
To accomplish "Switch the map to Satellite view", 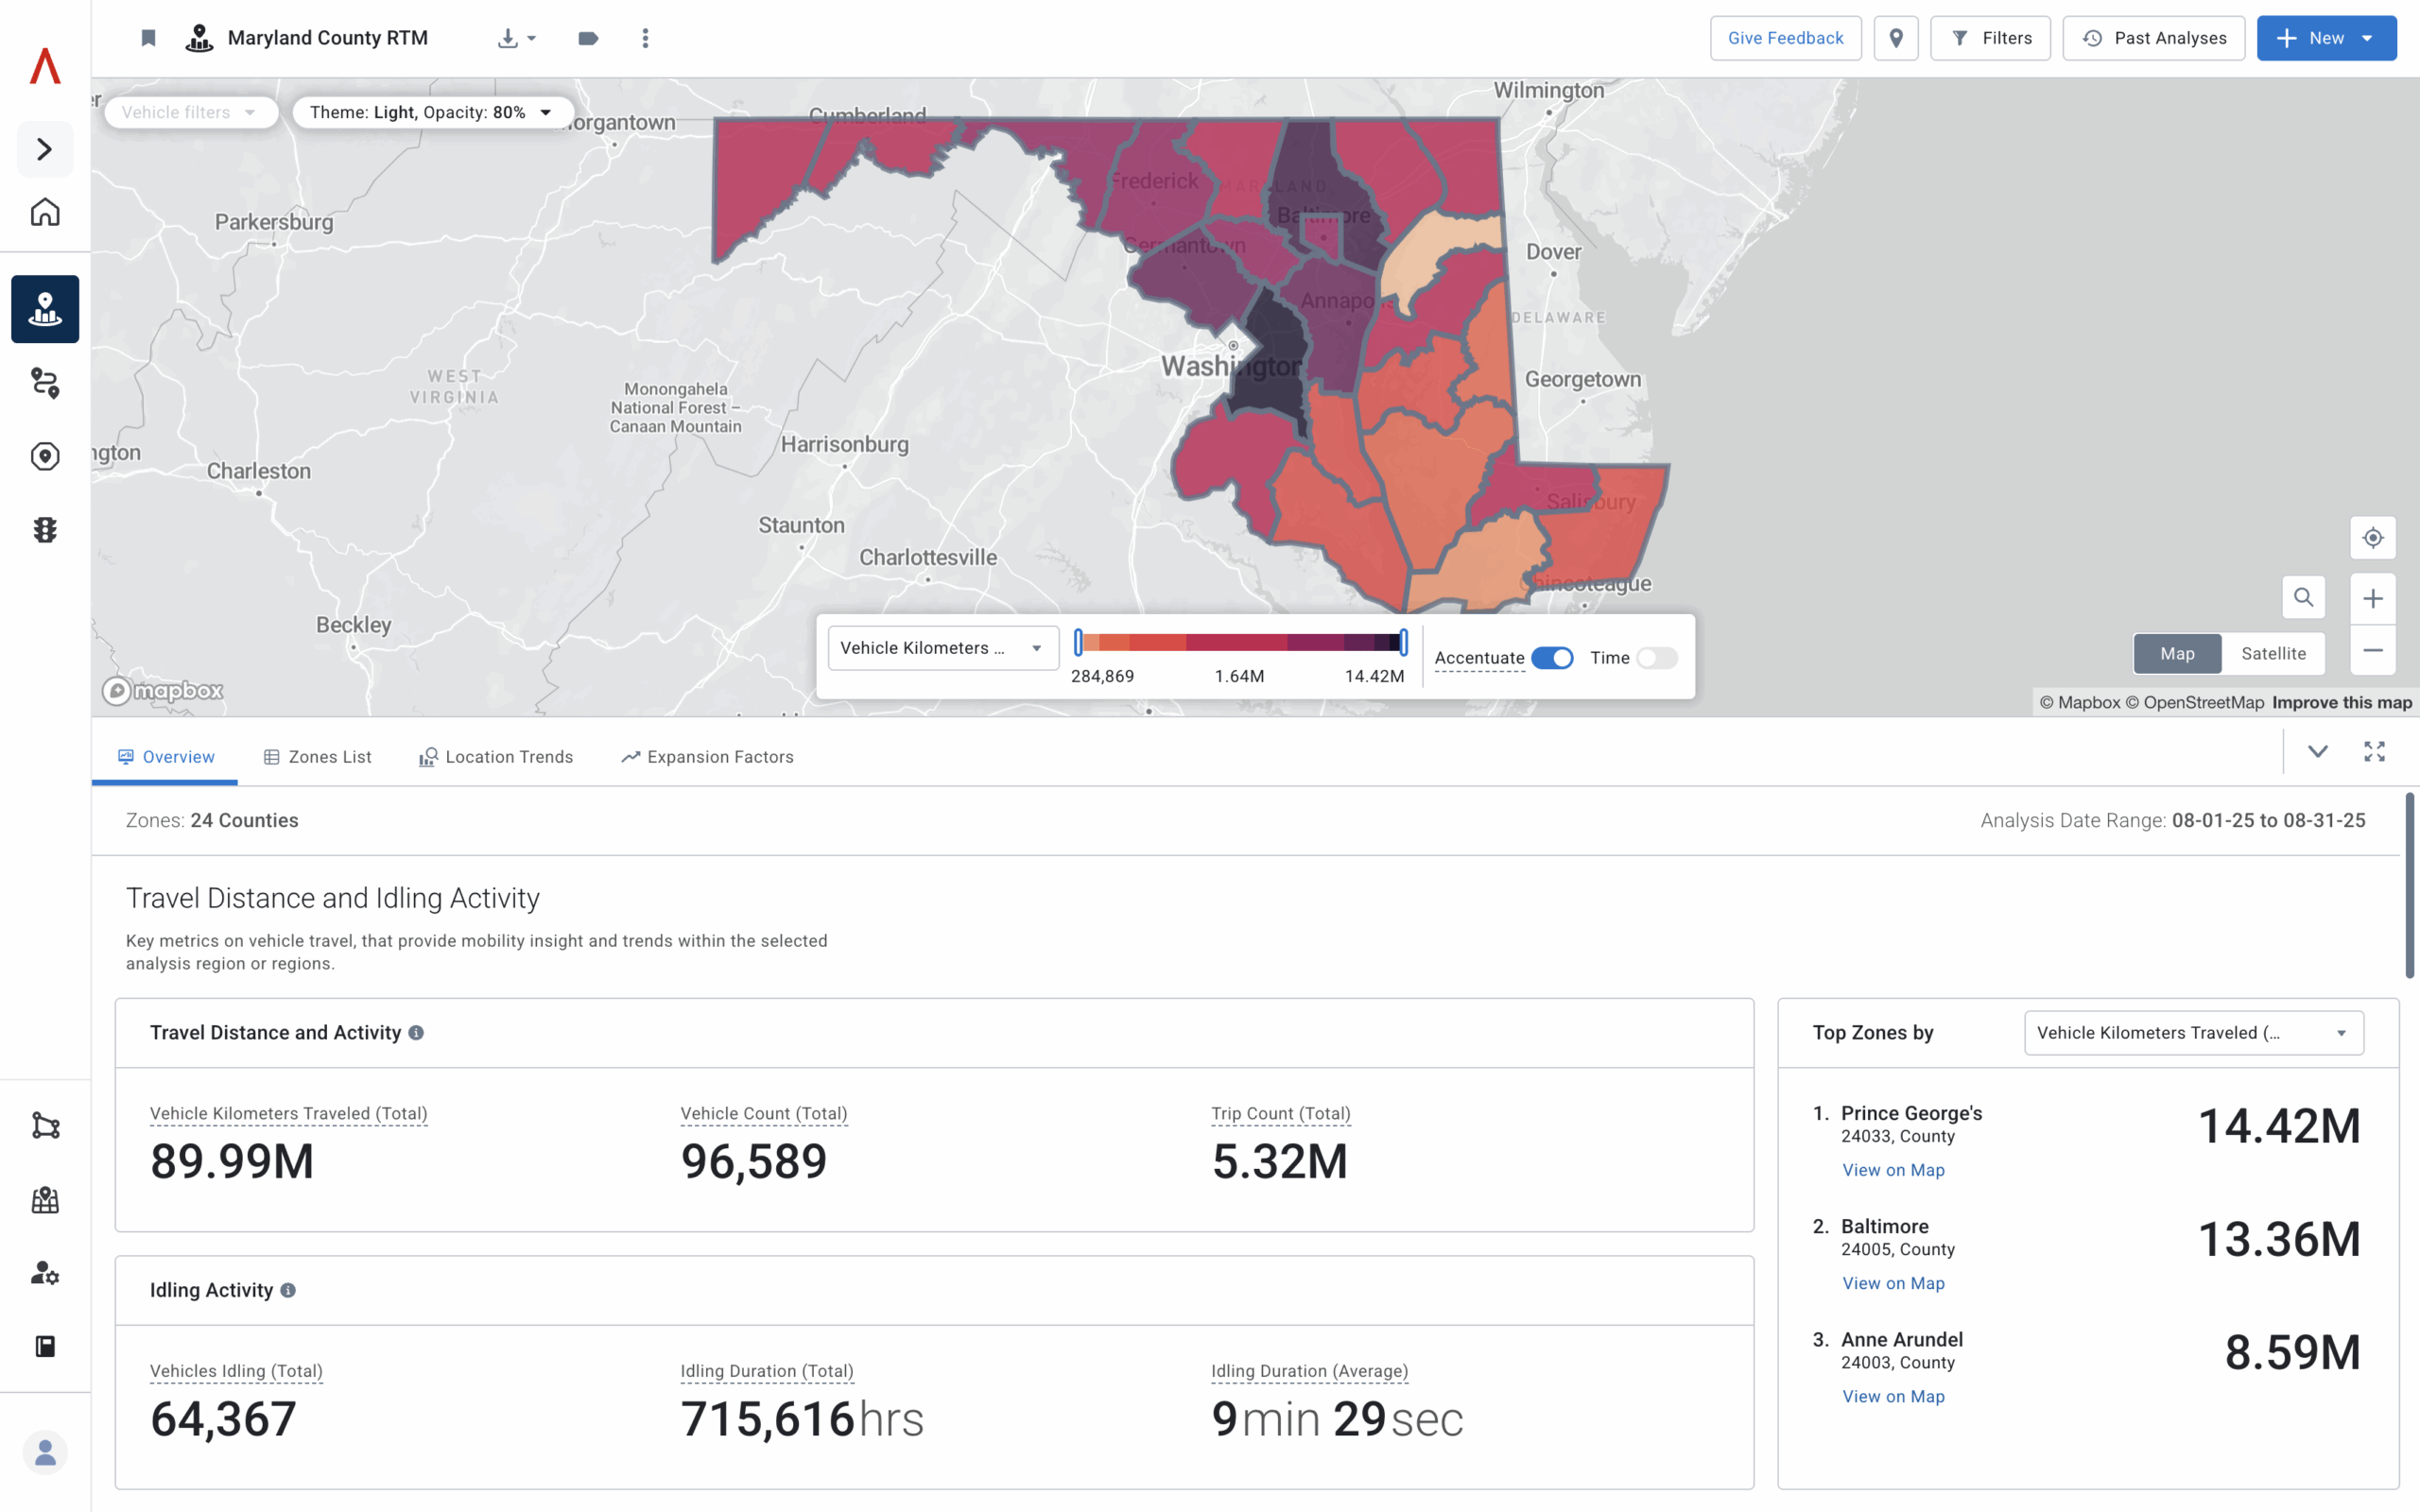I will (x=2273, y=653).
